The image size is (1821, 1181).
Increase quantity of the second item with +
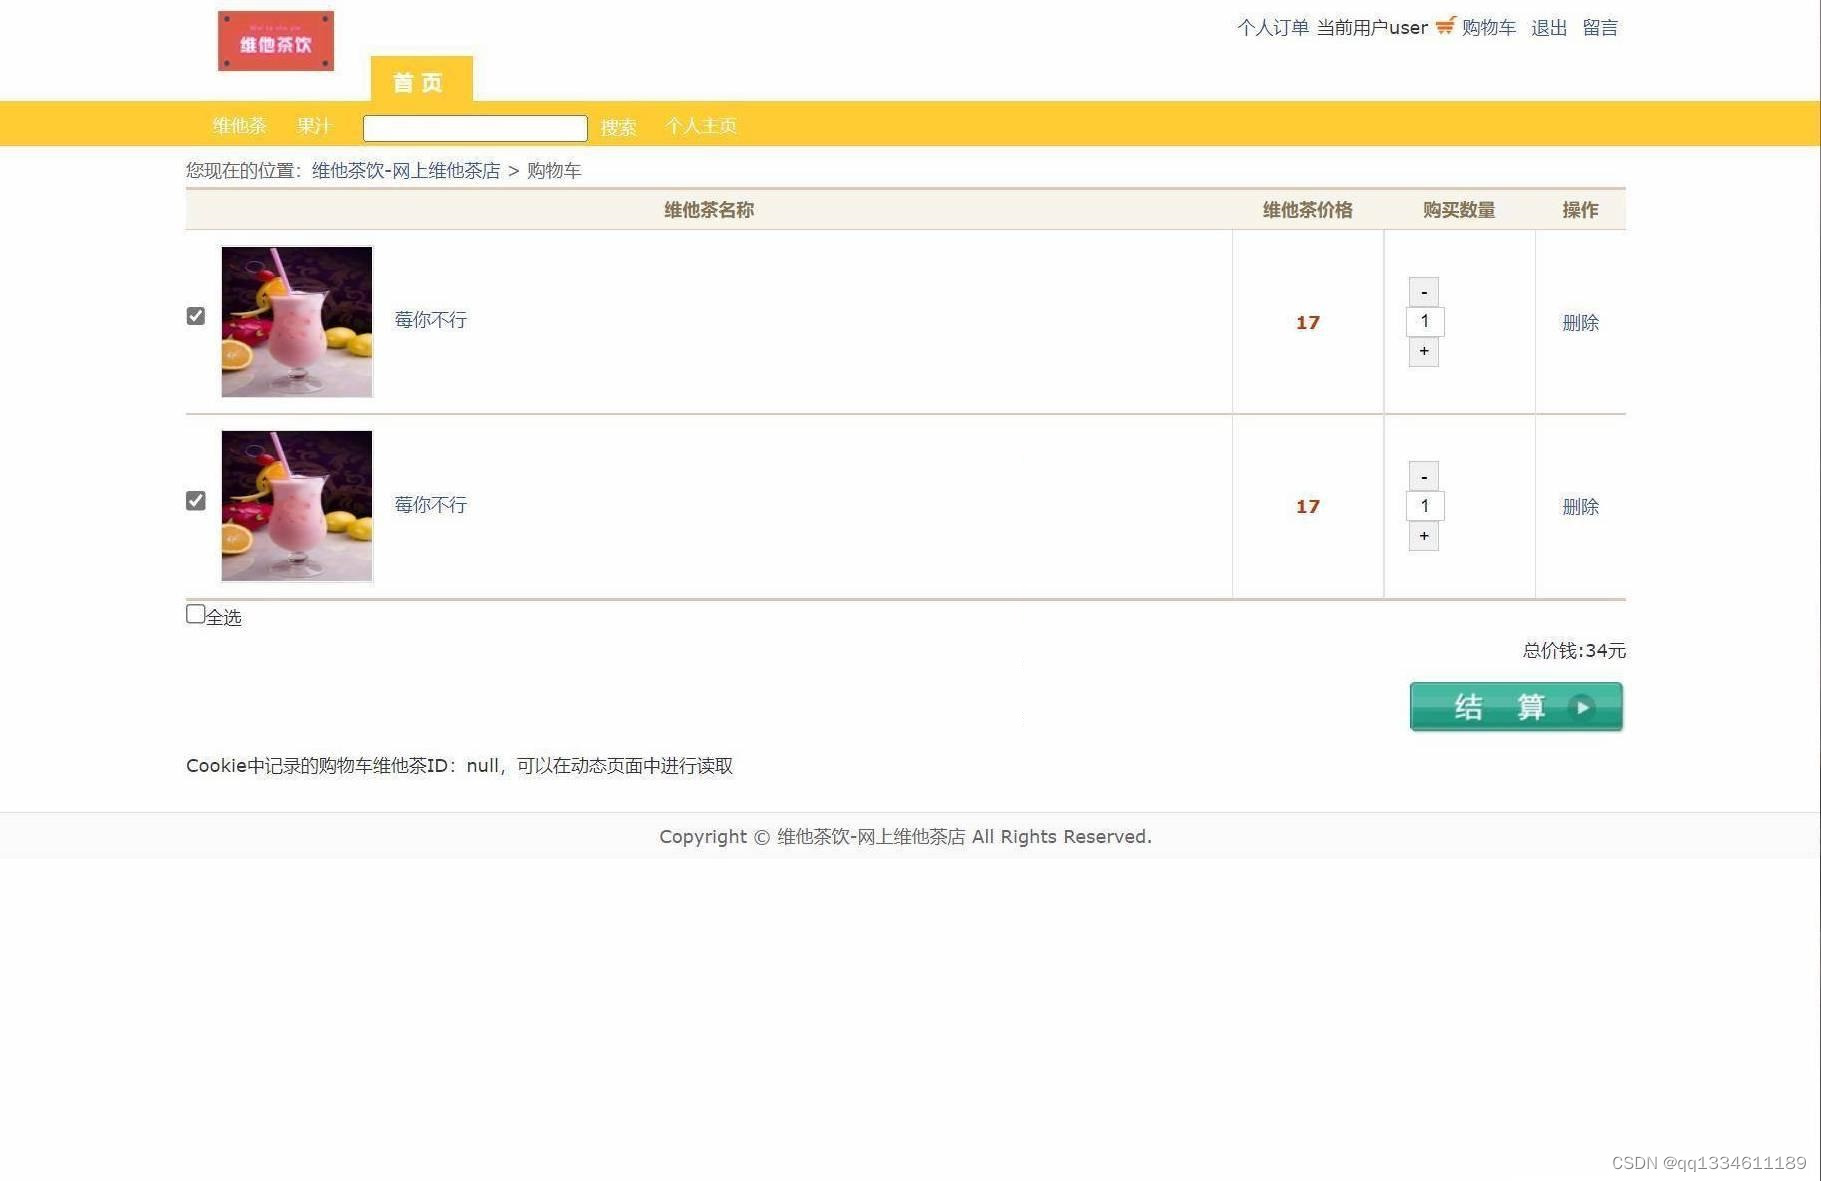[x=1423, y=536]
